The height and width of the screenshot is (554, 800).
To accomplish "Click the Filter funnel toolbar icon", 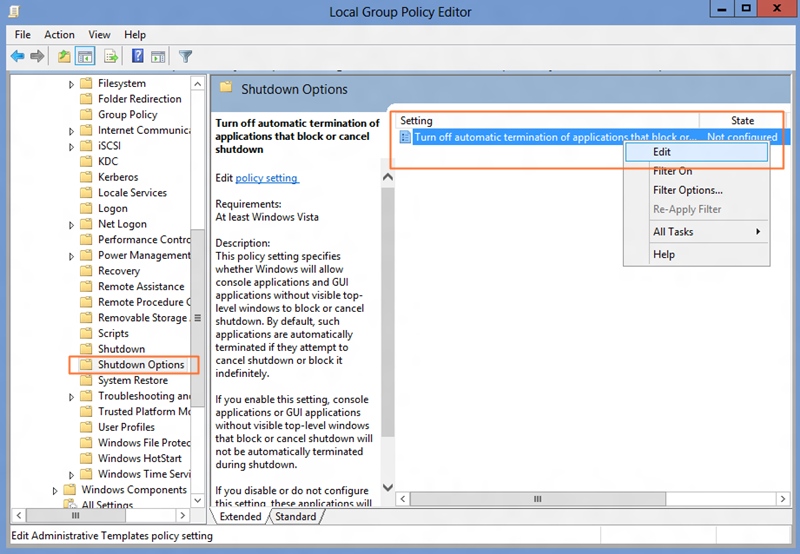I will 185,56.
